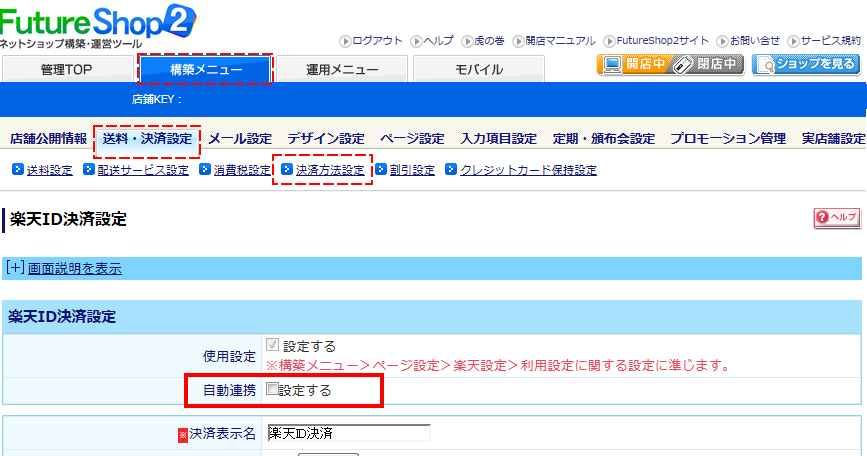
Task: Click the 開店マニュアル arrow icon
Action: click(518, 41)
